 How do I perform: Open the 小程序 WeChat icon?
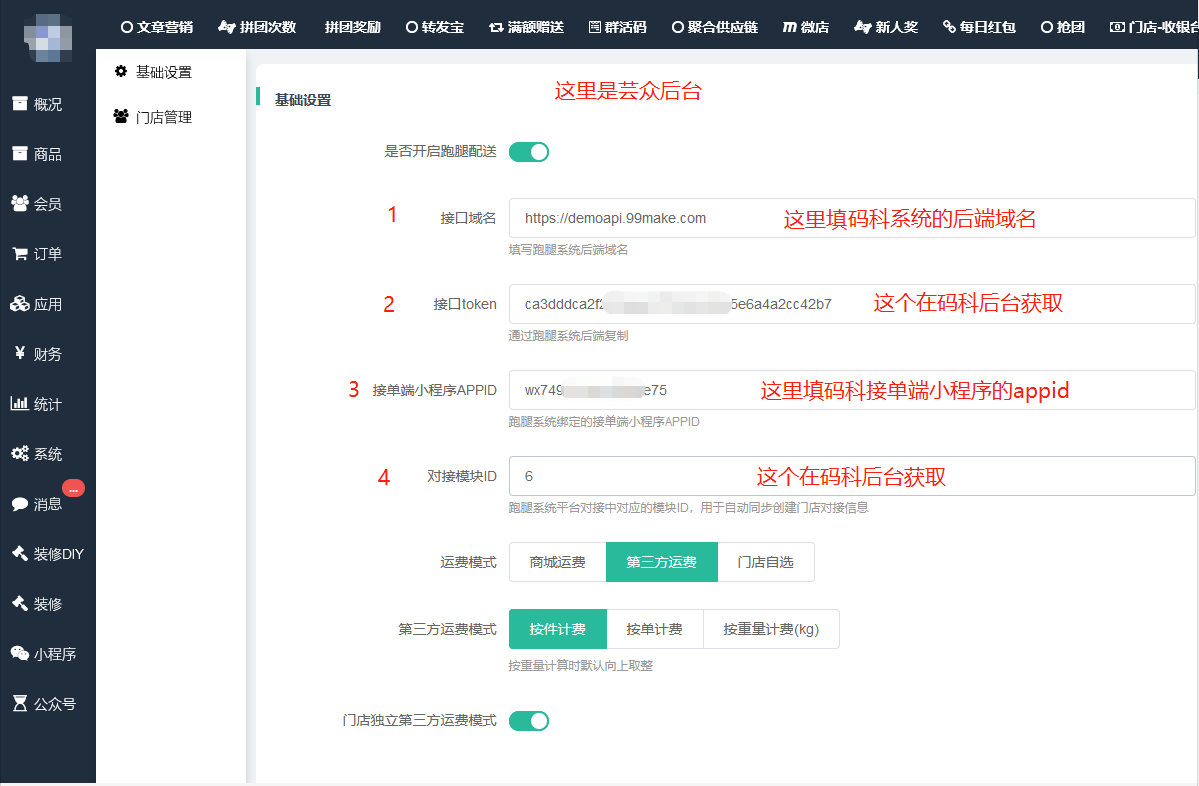(x=20, y=654)
